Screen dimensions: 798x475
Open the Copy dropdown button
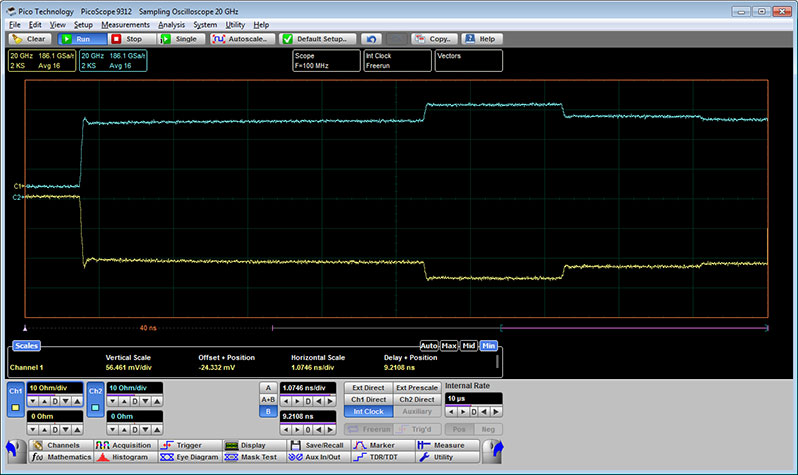point(435,38)
